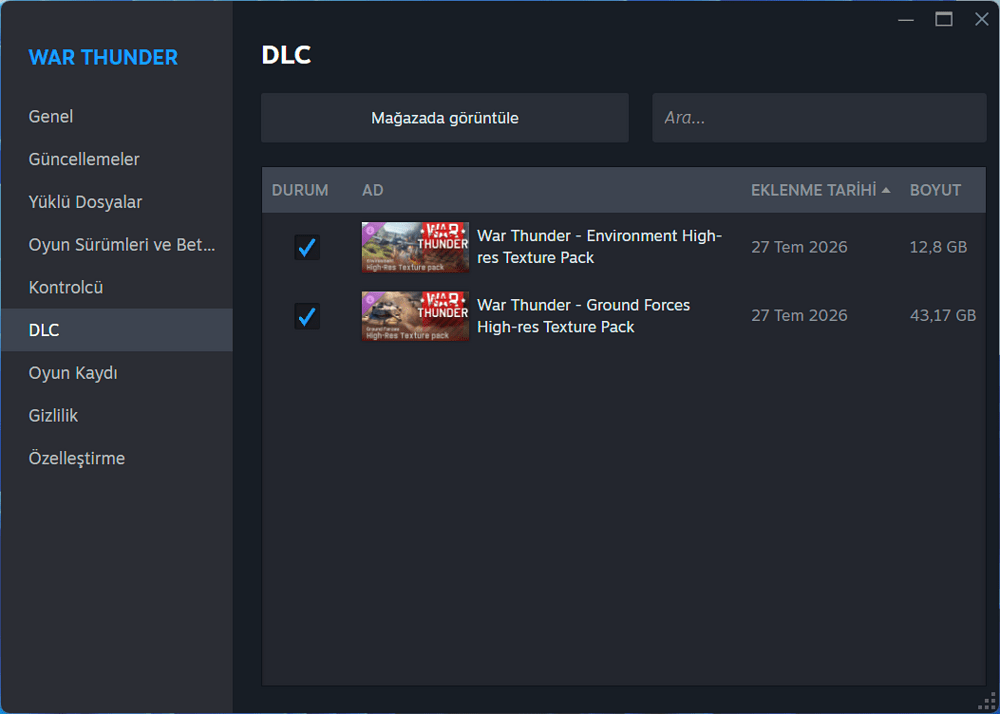Screen dimensions: 1000x714
Task: Close the properties window
Action: coord(982,20)
